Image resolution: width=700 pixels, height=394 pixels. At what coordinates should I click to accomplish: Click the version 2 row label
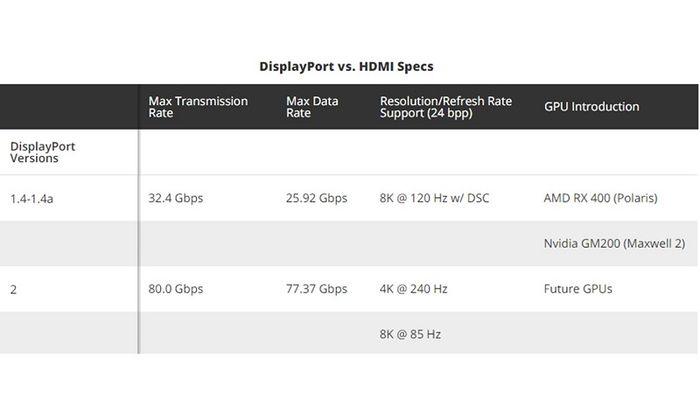point(13,290)
